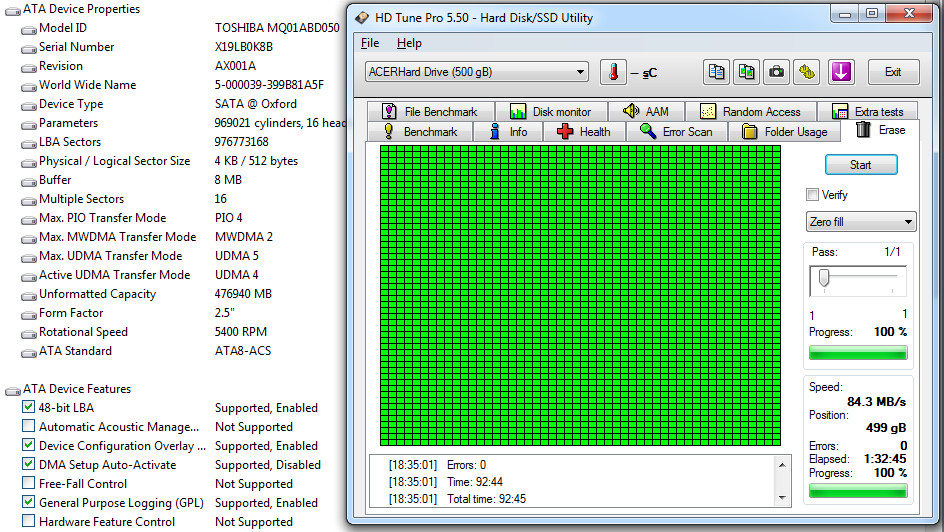The image size is (944, 532).
Task: Toggle Automatic Acoustic Management checkbox
Action: coord(28,426)
